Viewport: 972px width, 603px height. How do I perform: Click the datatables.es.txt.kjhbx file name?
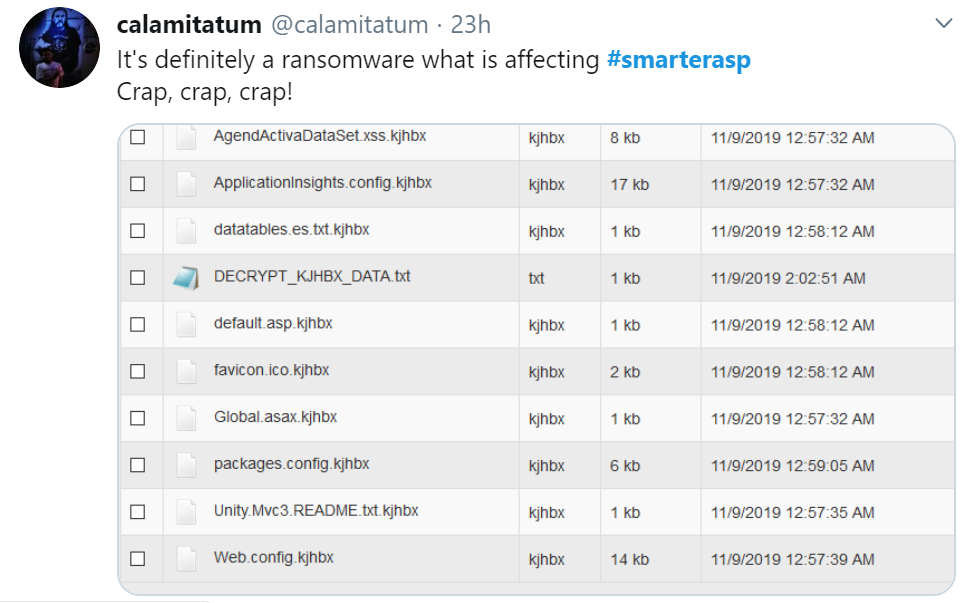291,230
